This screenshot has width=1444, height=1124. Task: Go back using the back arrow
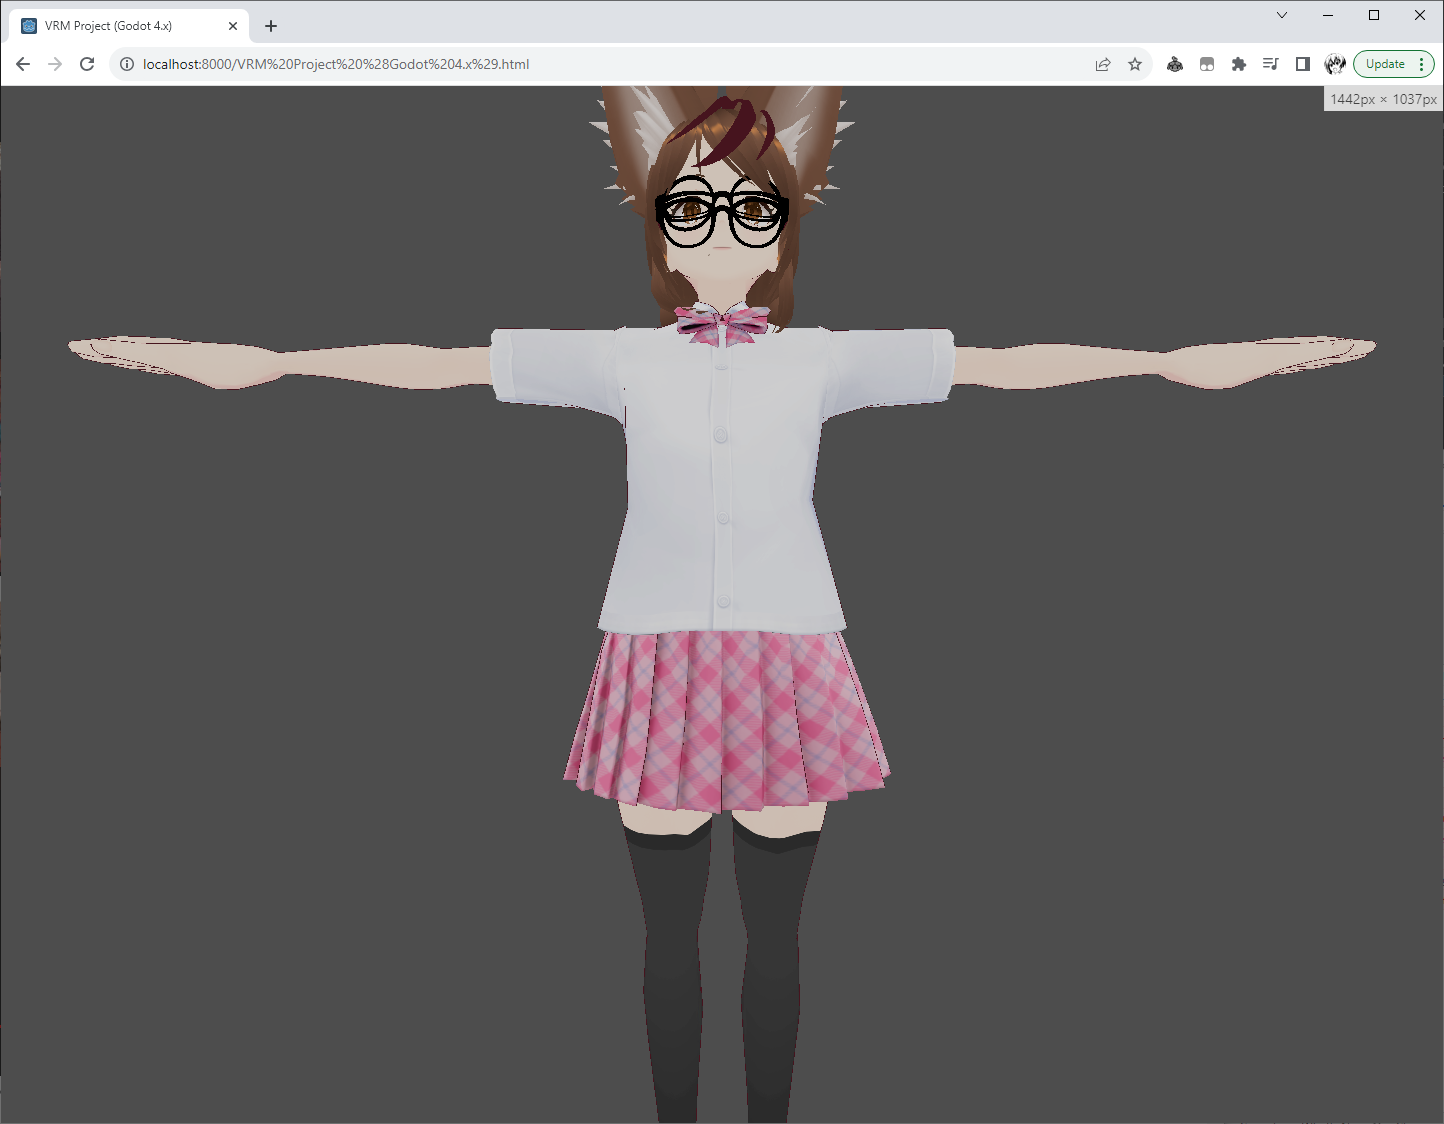tap(22, 63)
